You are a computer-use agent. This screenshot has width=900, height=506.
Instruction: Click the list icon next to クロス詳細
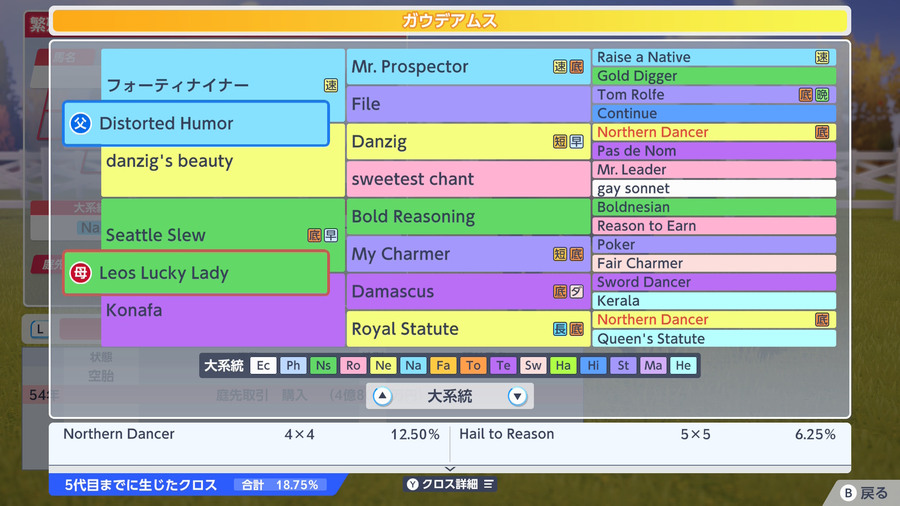click(488, 484)
